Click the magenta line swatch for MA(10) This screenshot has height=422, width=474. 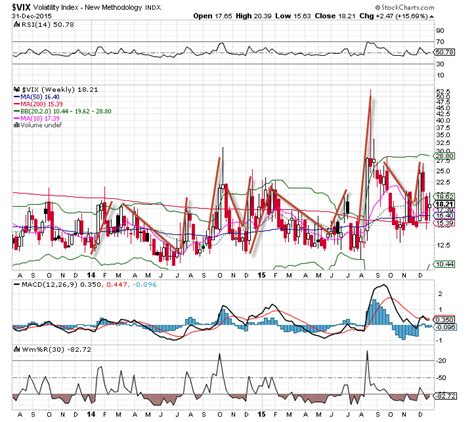(17, 119)
